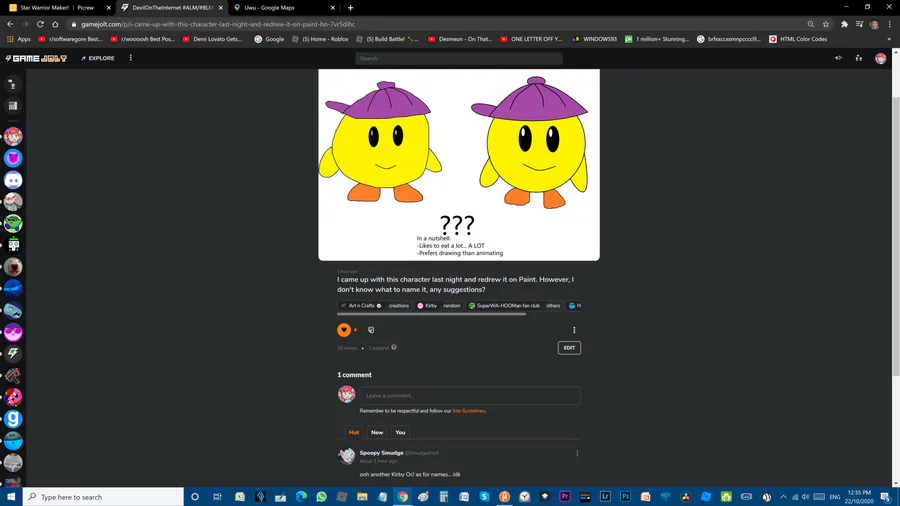Open the blue letter g sidebar community
The height and width of the screenshot is (506, 900).
coord(13,419)
